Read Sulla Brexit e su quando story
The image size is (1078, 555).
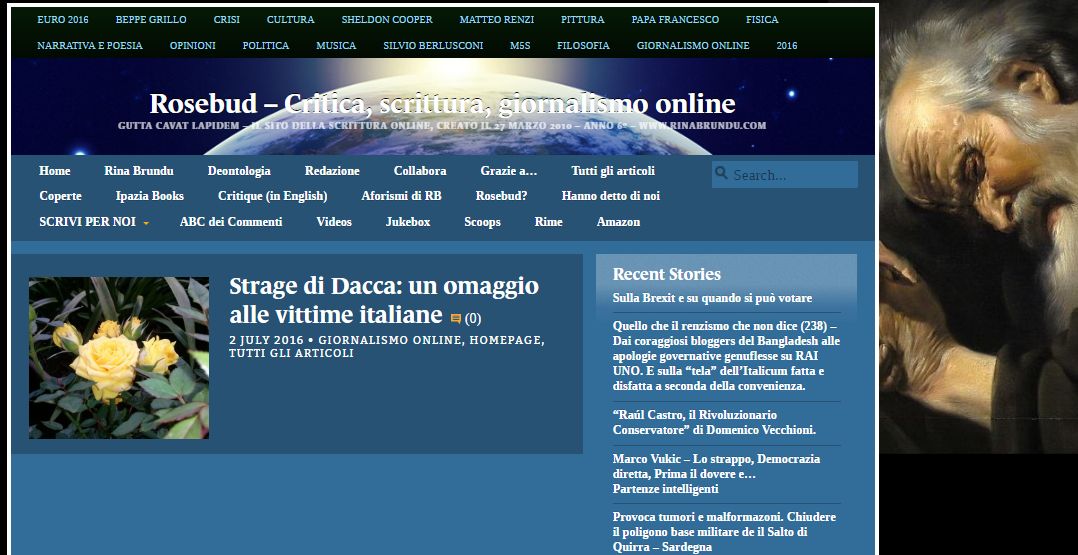pos(712,298)
